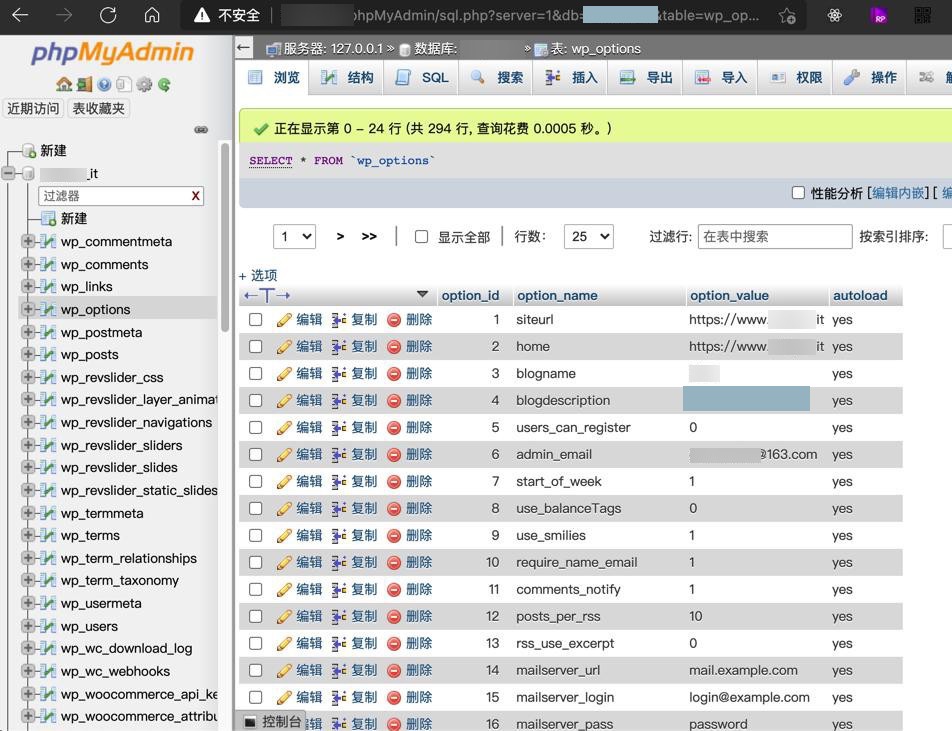
Task: Click the pencil edit icon for mailserver_url row
Action: [284, 671]
